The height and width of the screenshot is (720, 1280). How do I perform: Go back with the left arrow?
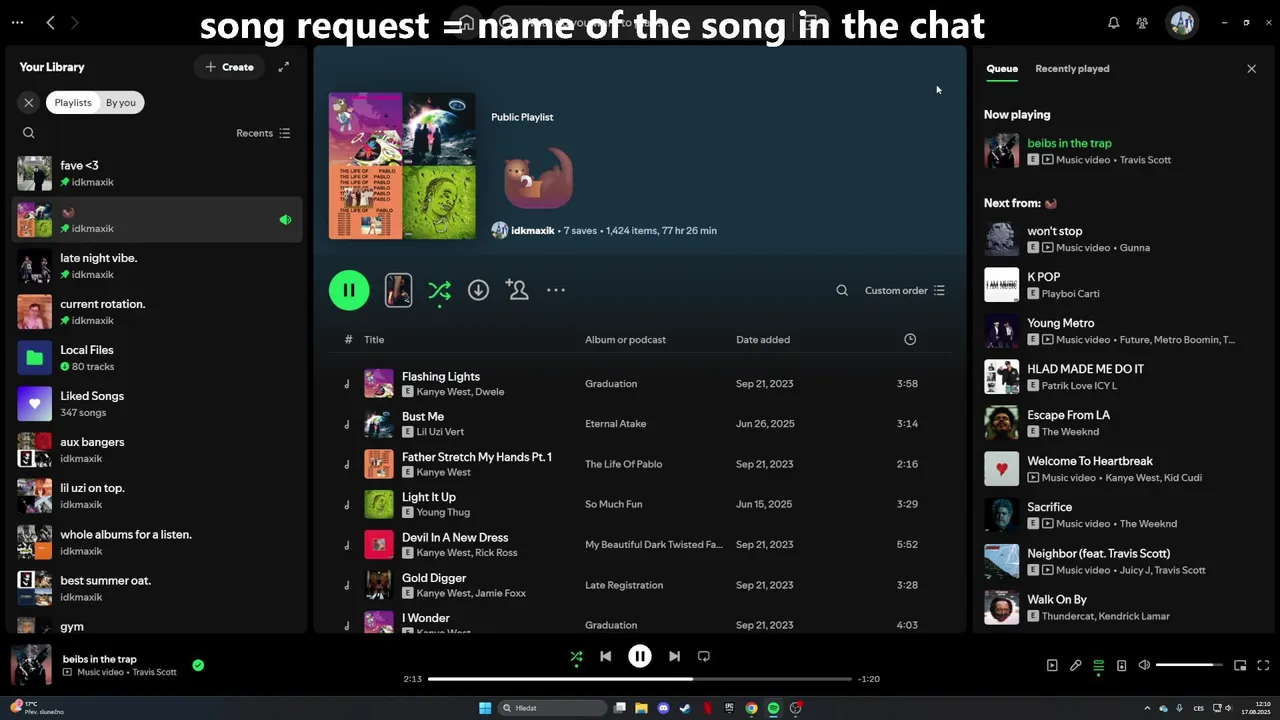(50, 22)
